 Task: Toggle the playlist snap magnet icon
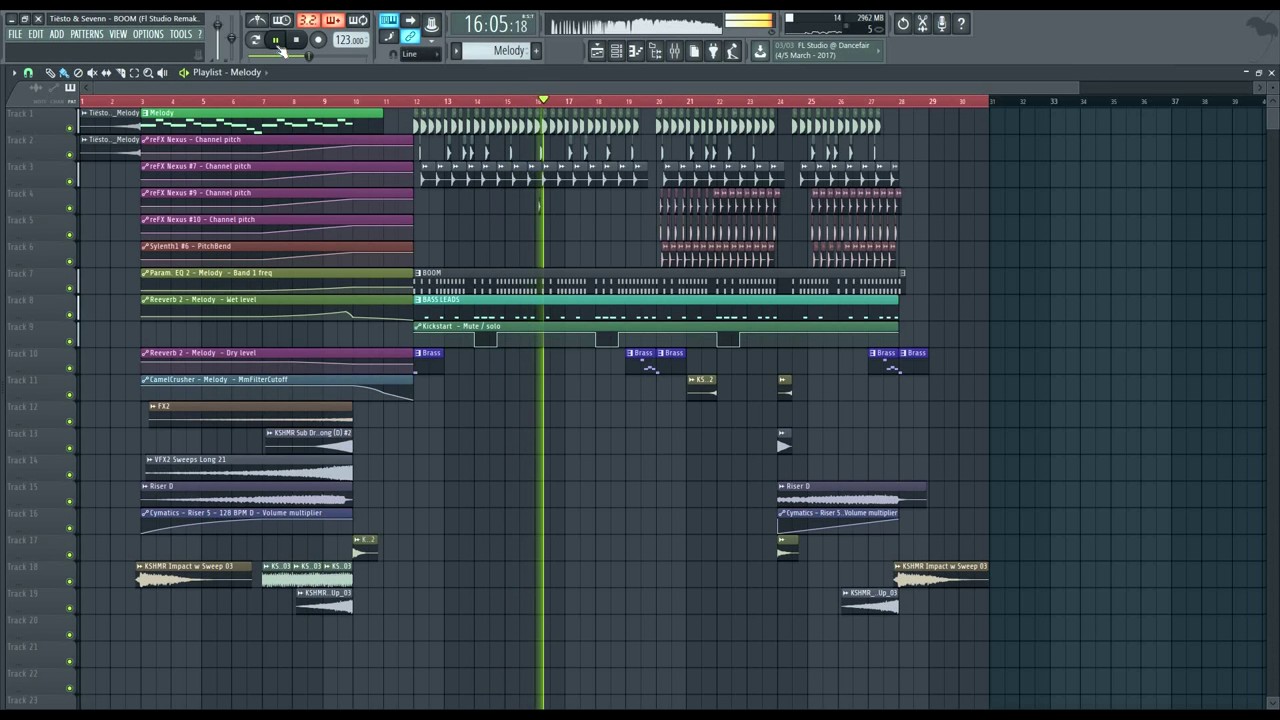[28, 73]
